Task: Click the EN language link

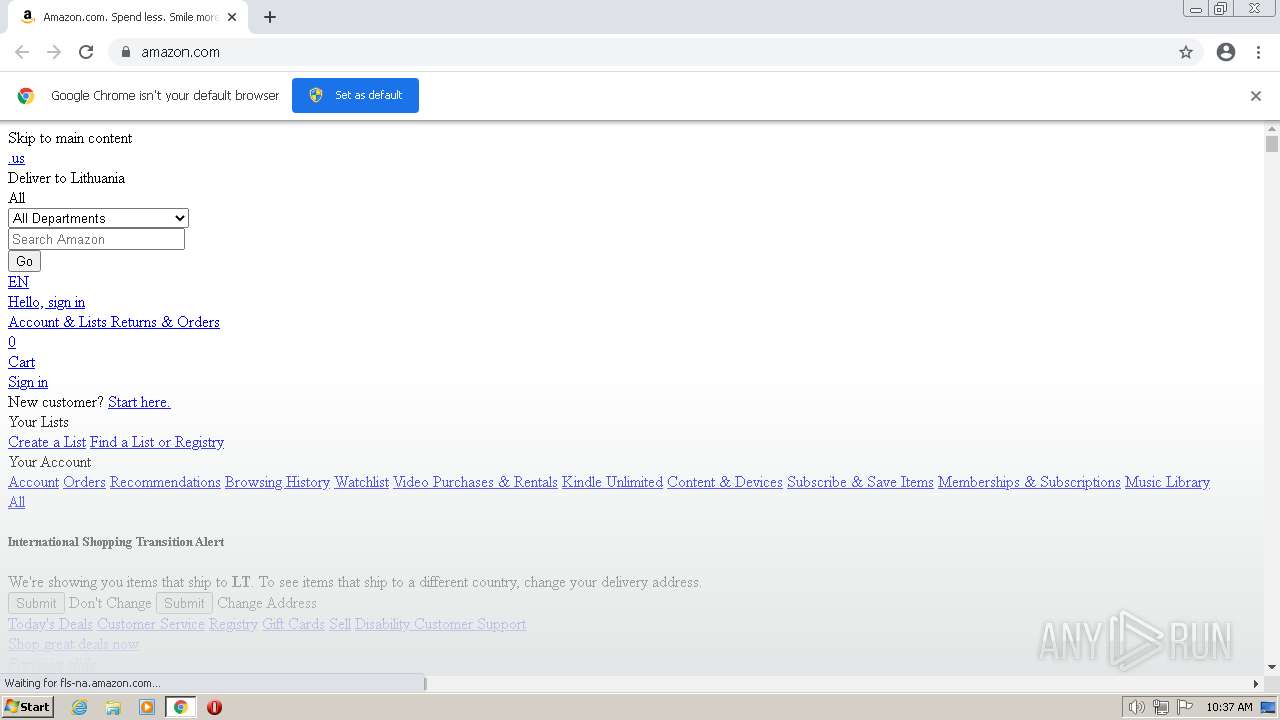Action: [18, 282]
